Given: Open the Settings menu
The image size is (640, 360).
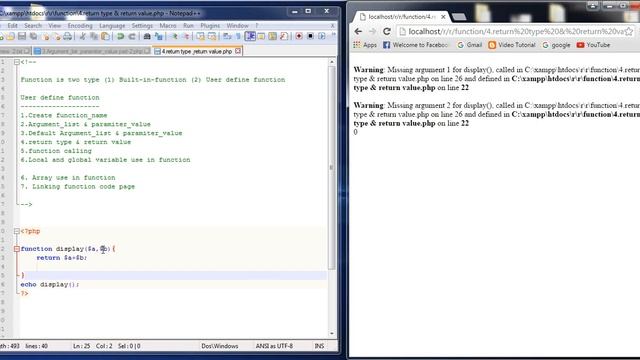Looking at the screenshot, I should click(x=142, y=25).
